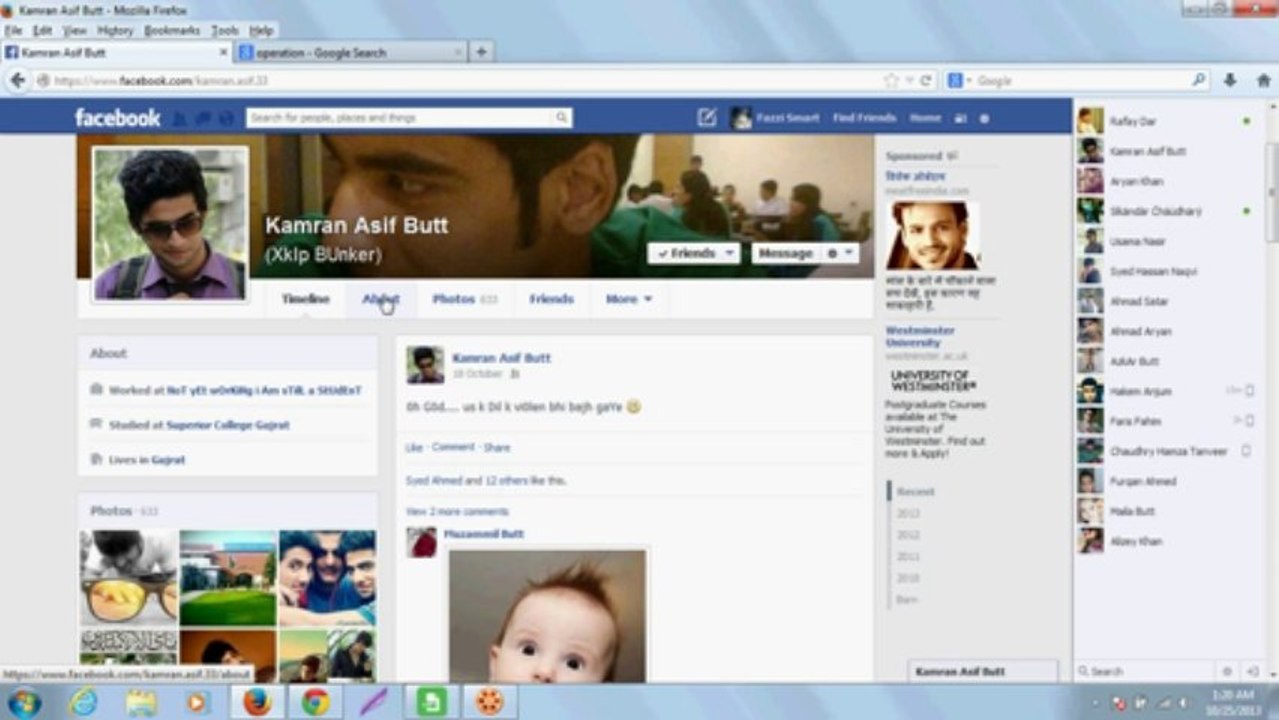The height and width of the screenshot is (720, 1279).
Task: Bookmark page with the star icon
Action: 891,80
